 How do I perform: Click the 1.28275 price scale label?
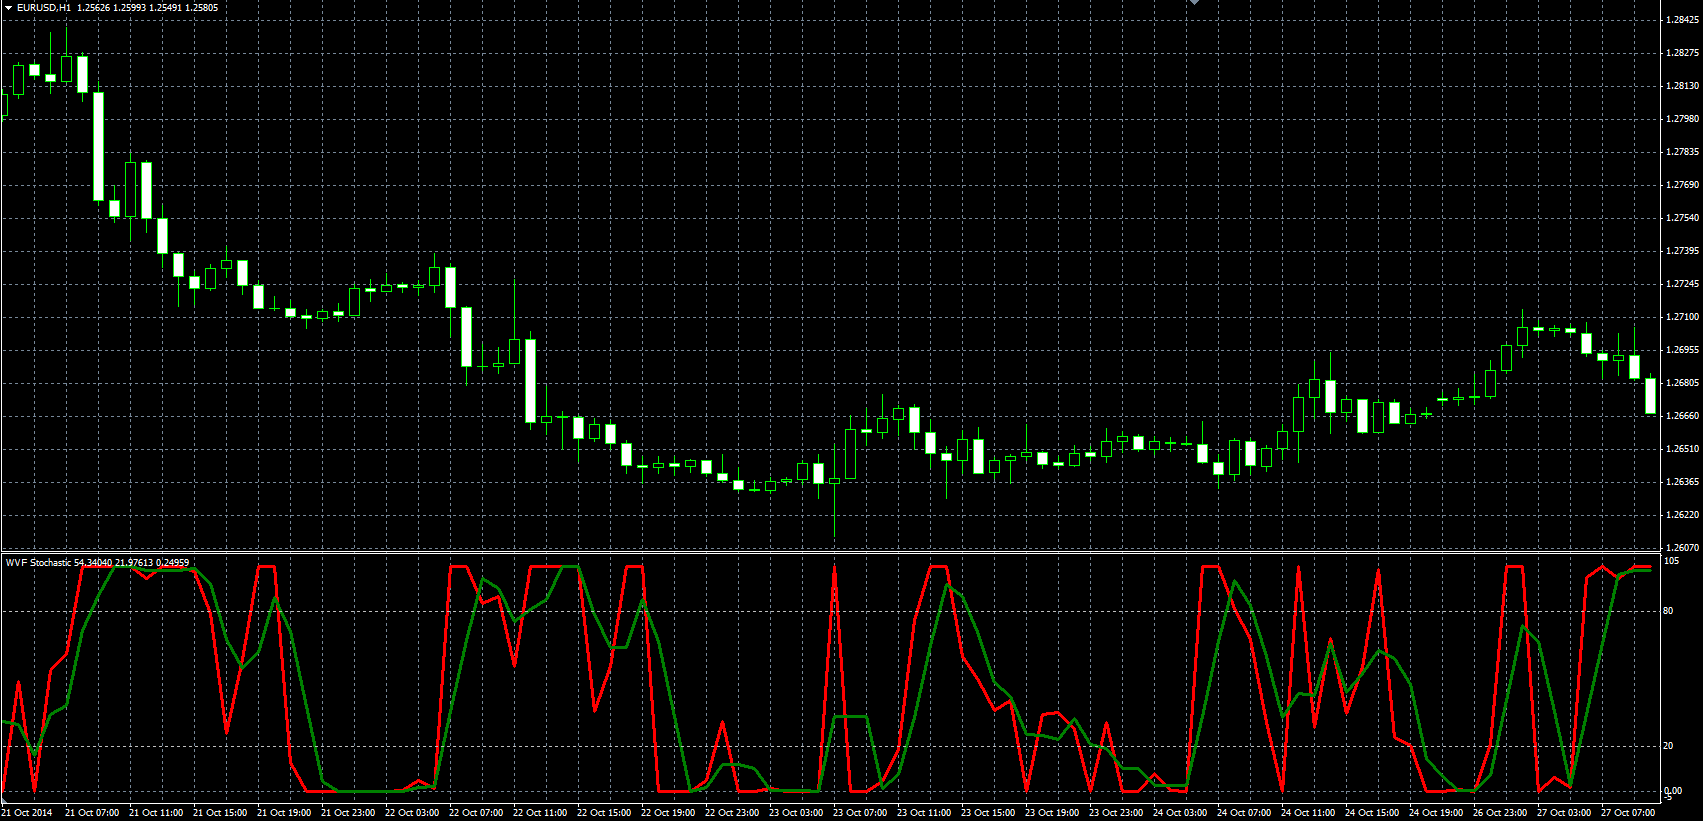coord(1683,53)
